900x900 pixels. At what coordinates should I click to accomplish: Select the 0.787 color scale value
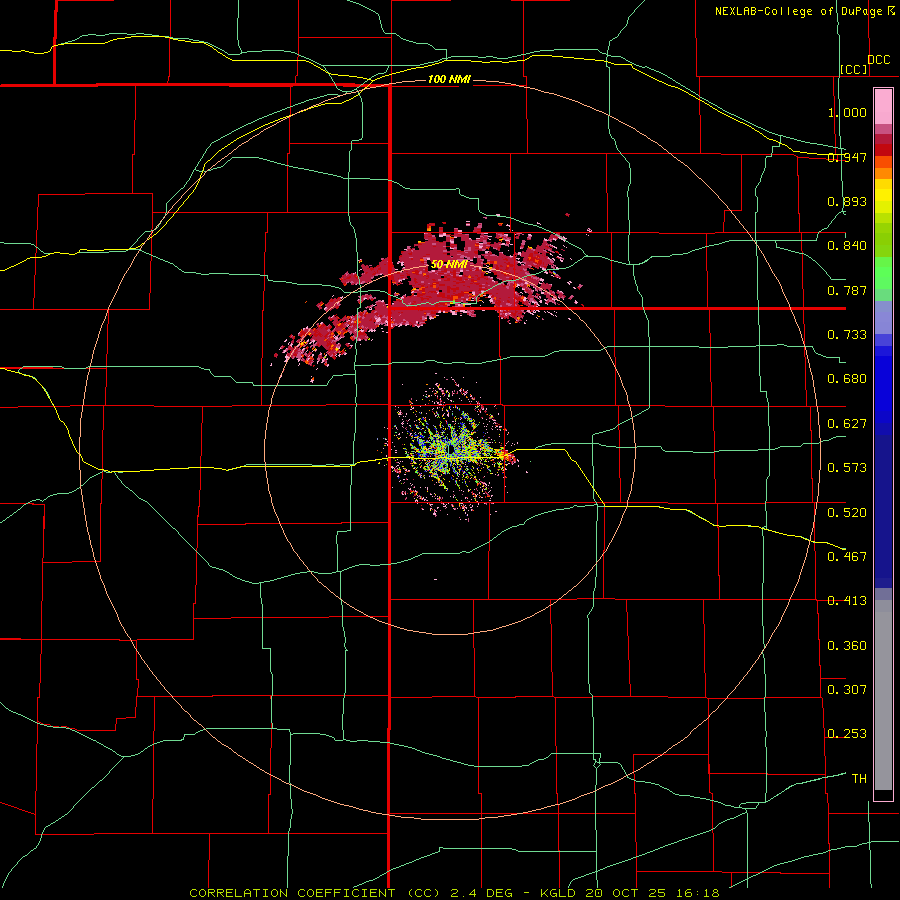coord(847,290)
